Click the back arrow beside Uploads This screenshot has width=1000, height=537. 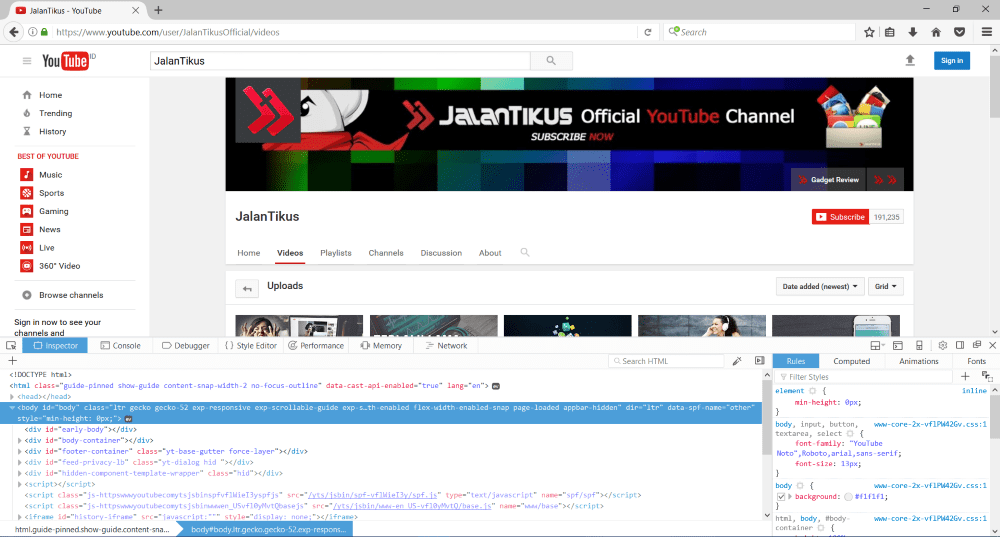click(x=247, y=288)
